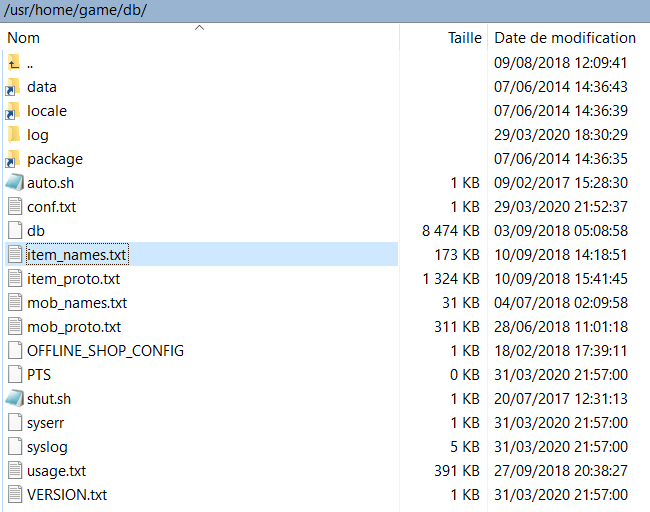The image size is (650, 512).
Task: Click the item_proto.txt file icon
Action: tap(15, 279)
